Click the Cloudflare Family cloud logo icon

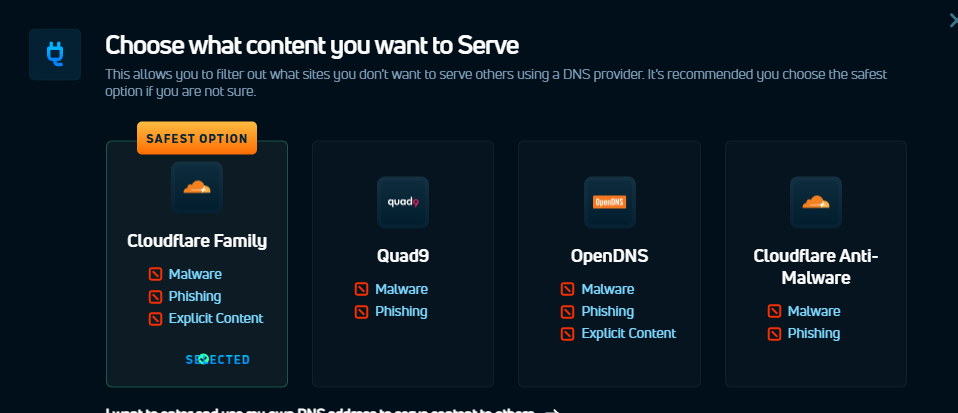(x=197, y=187)
